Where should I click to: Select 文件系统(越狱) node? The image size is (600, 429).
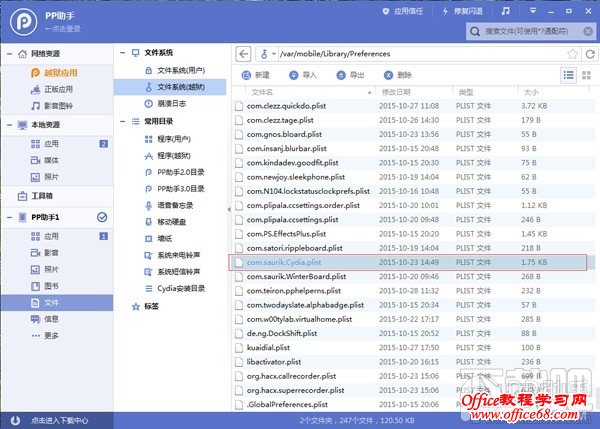click(x=170, y=87)
